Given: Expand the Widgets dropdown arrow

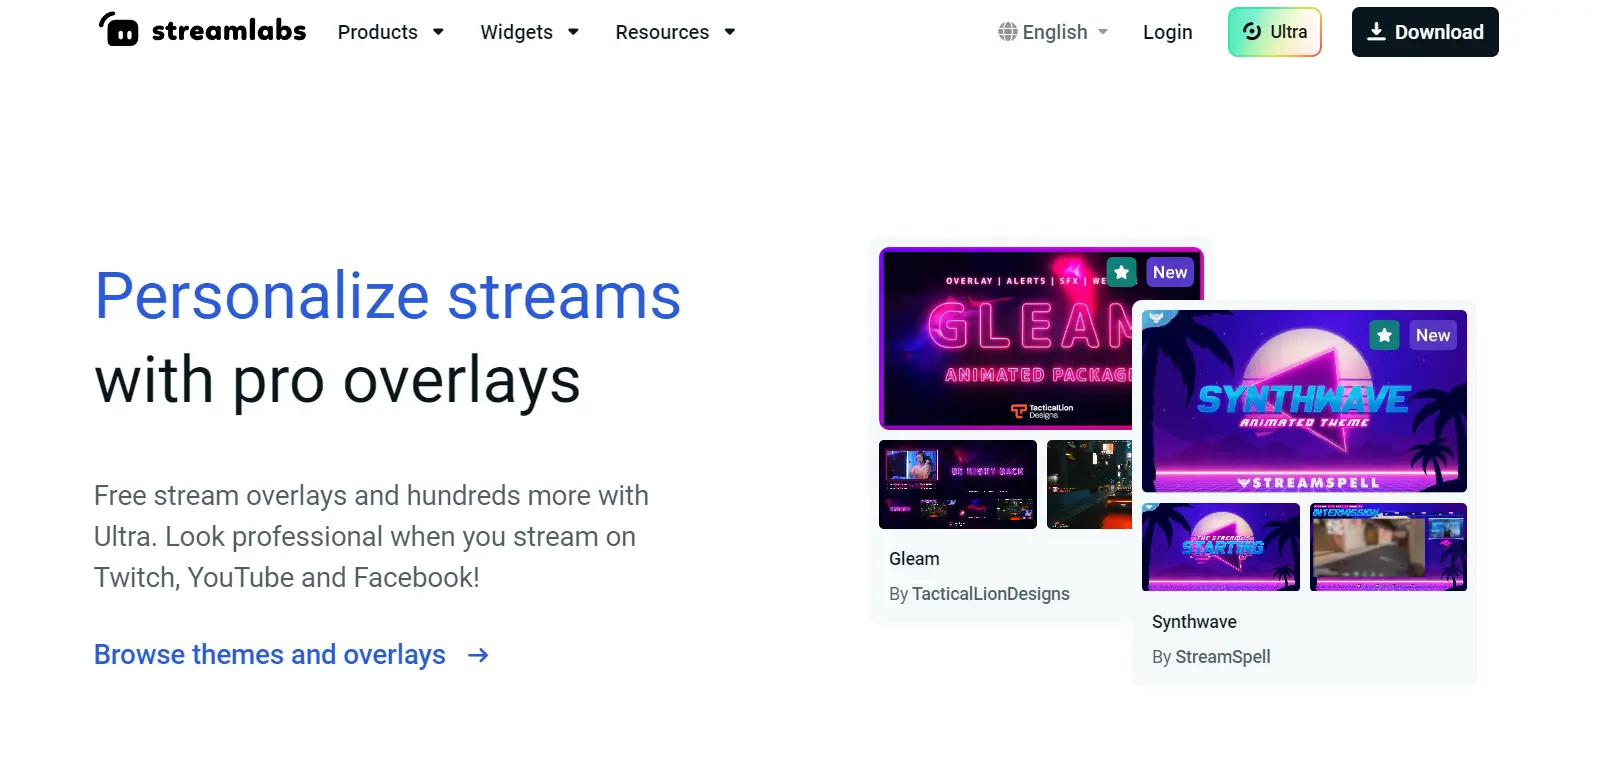Looking at the screenshot, I should click(x=573, y=32).
